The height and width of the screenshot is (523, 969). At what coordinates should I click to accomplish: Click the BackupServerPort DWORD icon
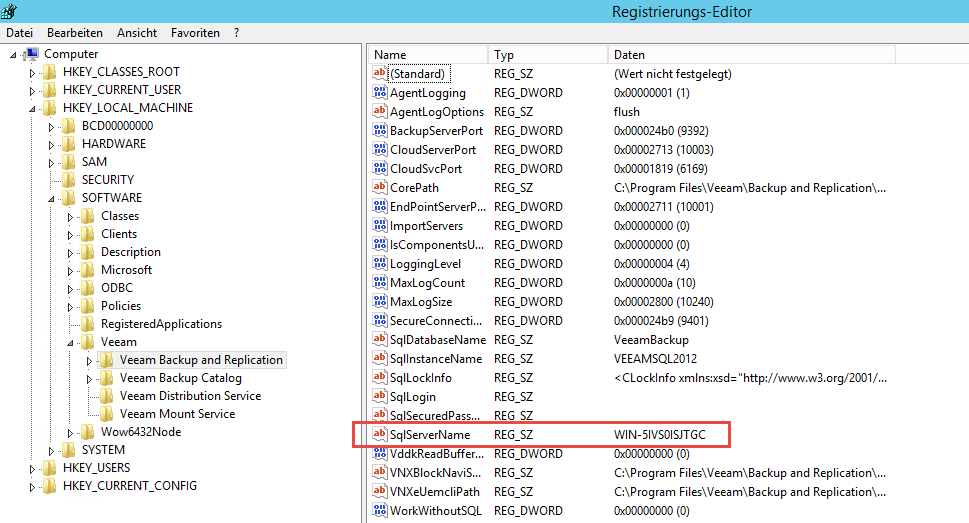(x=379, y=130)
